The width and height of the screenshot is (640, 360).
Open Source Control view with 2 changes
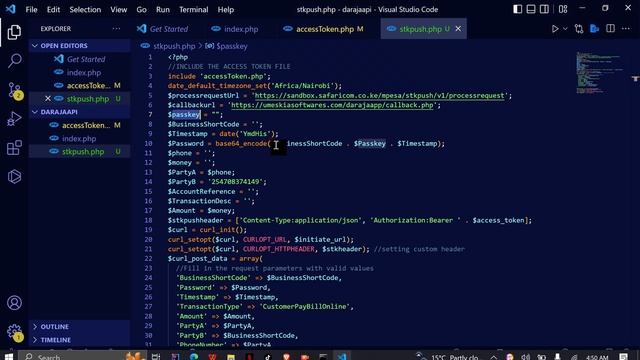[14, 91]
